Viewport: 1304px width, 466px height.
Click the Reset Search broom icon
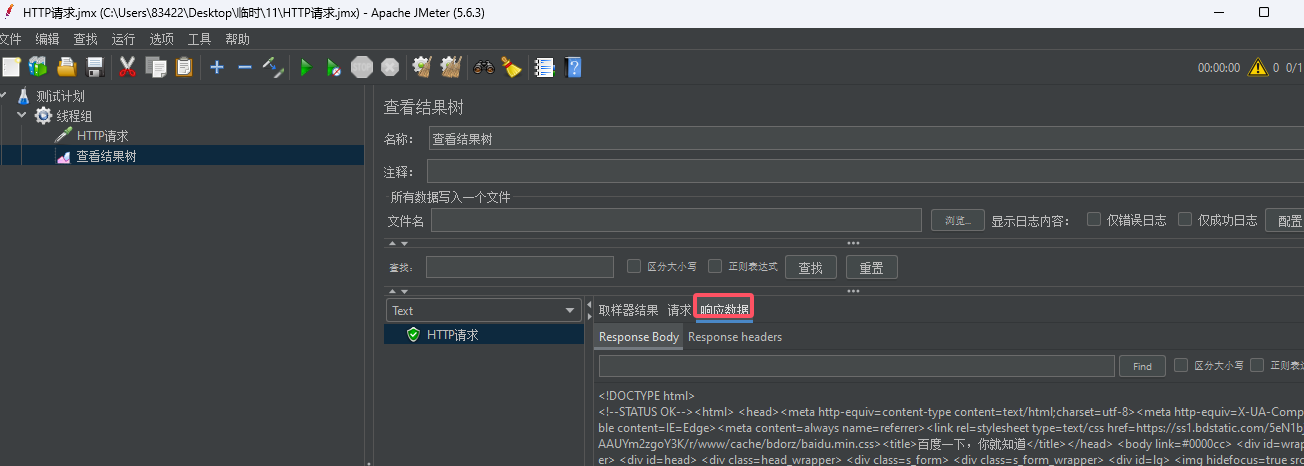coord(512,67)
